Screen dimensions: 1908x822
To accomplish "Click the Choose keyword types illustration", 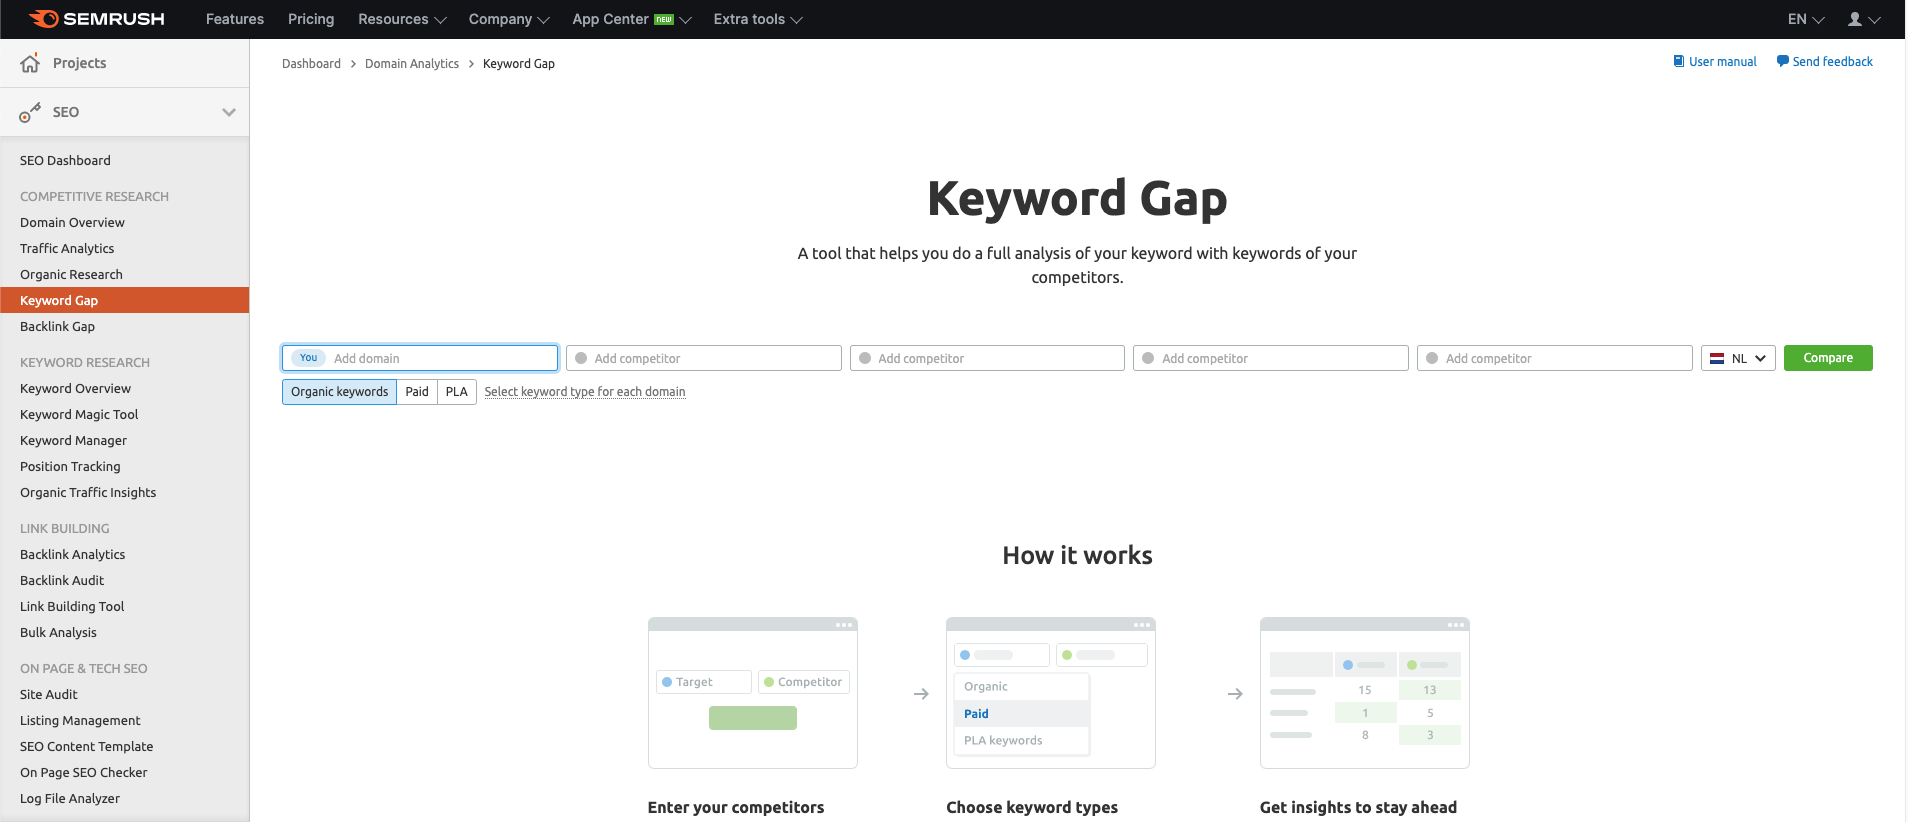I will pyautogui.click(x=1051, y=693).
